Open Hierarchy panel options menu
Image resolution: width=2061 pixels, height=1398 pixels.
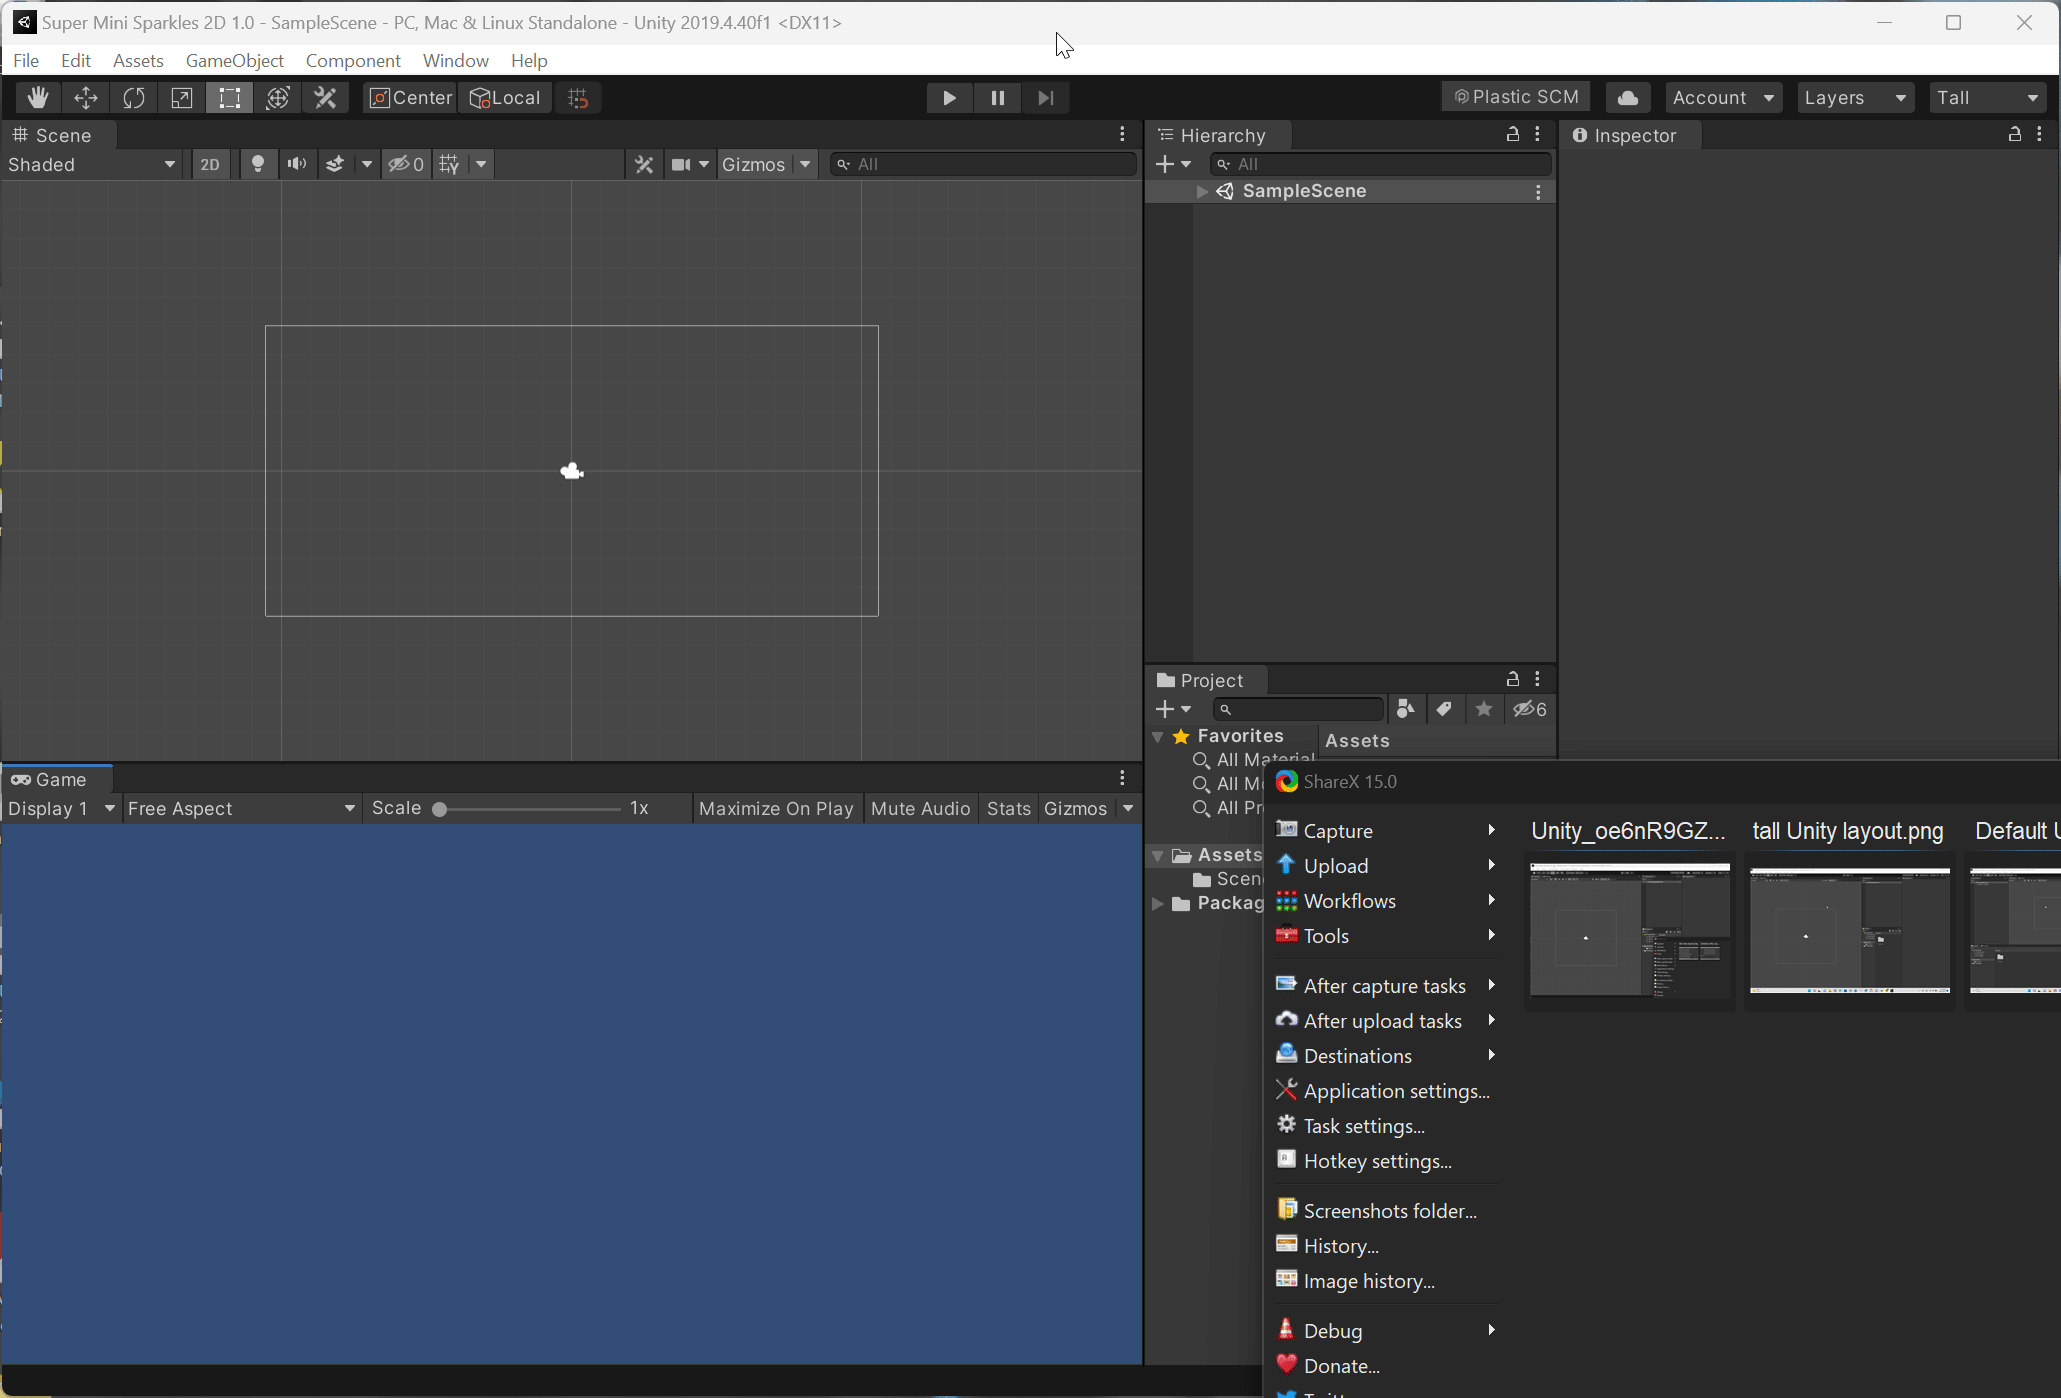(x=1538, y=134)
